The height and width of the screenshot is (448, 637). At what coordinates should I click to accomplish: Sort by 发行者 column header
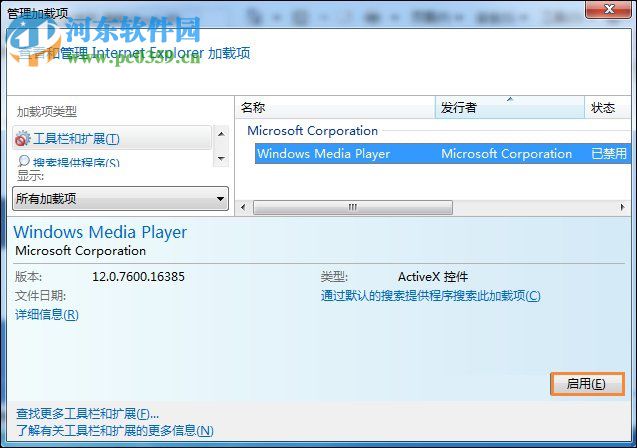coord(509,108)
